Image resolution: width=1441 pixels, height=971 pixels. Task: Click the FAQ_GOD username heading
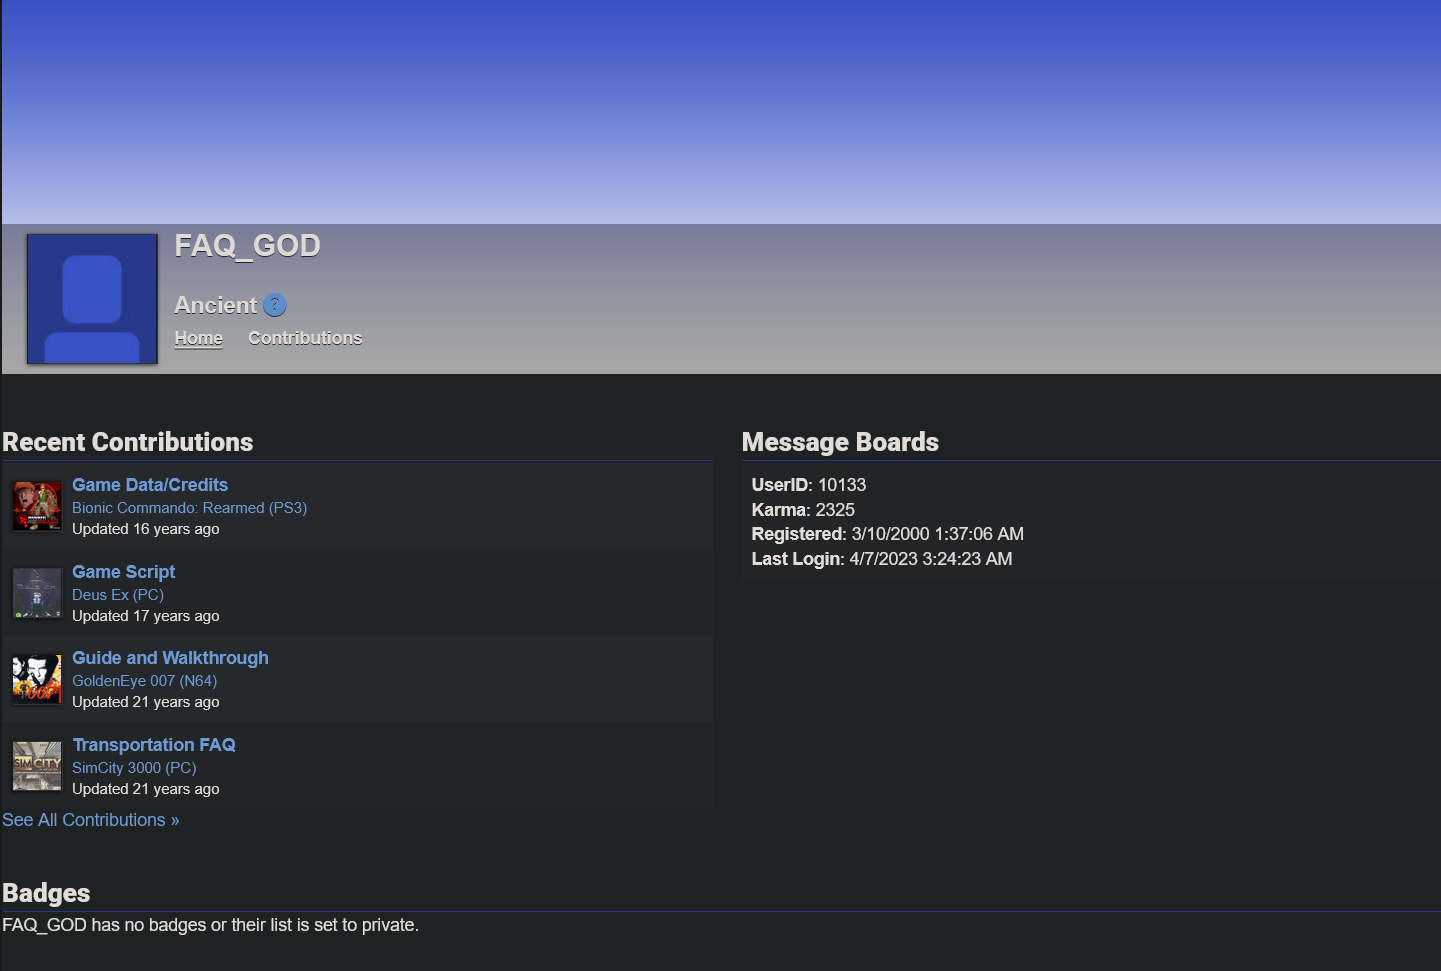pos(247,245)
